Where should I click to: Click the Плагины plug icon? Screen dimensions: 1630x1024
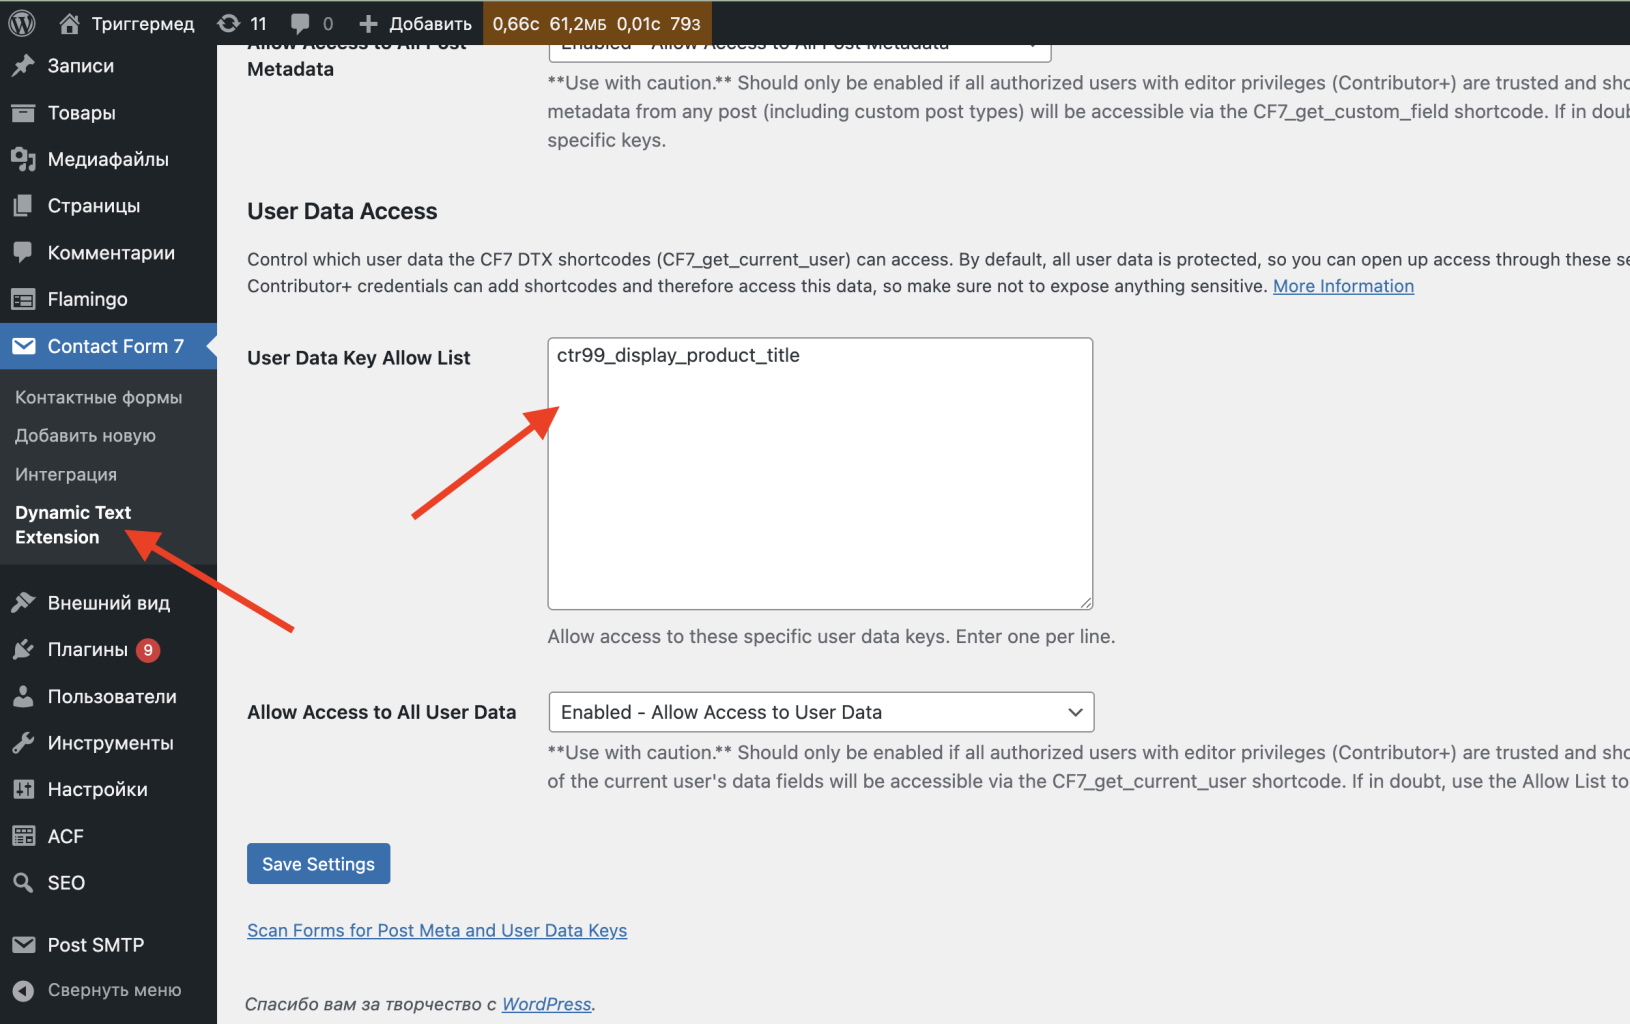click(23, 650)
